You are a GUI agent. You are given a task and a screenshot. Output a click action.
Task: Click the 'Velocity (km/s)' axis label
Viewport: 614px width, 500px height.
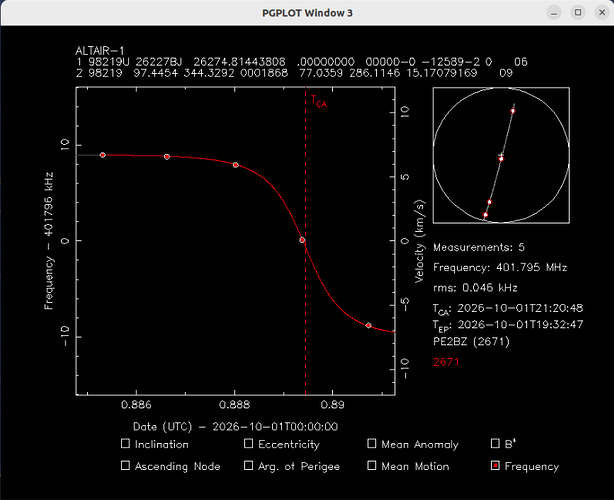click(x=419, y=241)
